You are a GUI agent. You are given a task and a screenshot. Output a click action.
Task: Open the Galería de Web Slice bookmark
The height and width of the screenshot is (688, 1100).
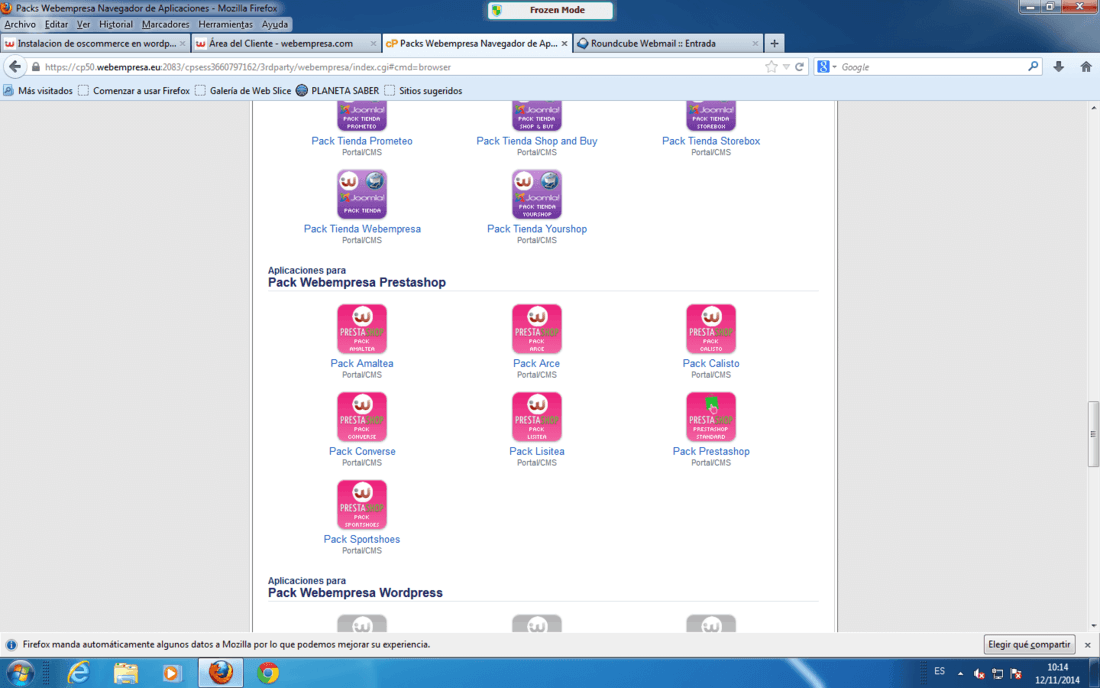point(243,90)
